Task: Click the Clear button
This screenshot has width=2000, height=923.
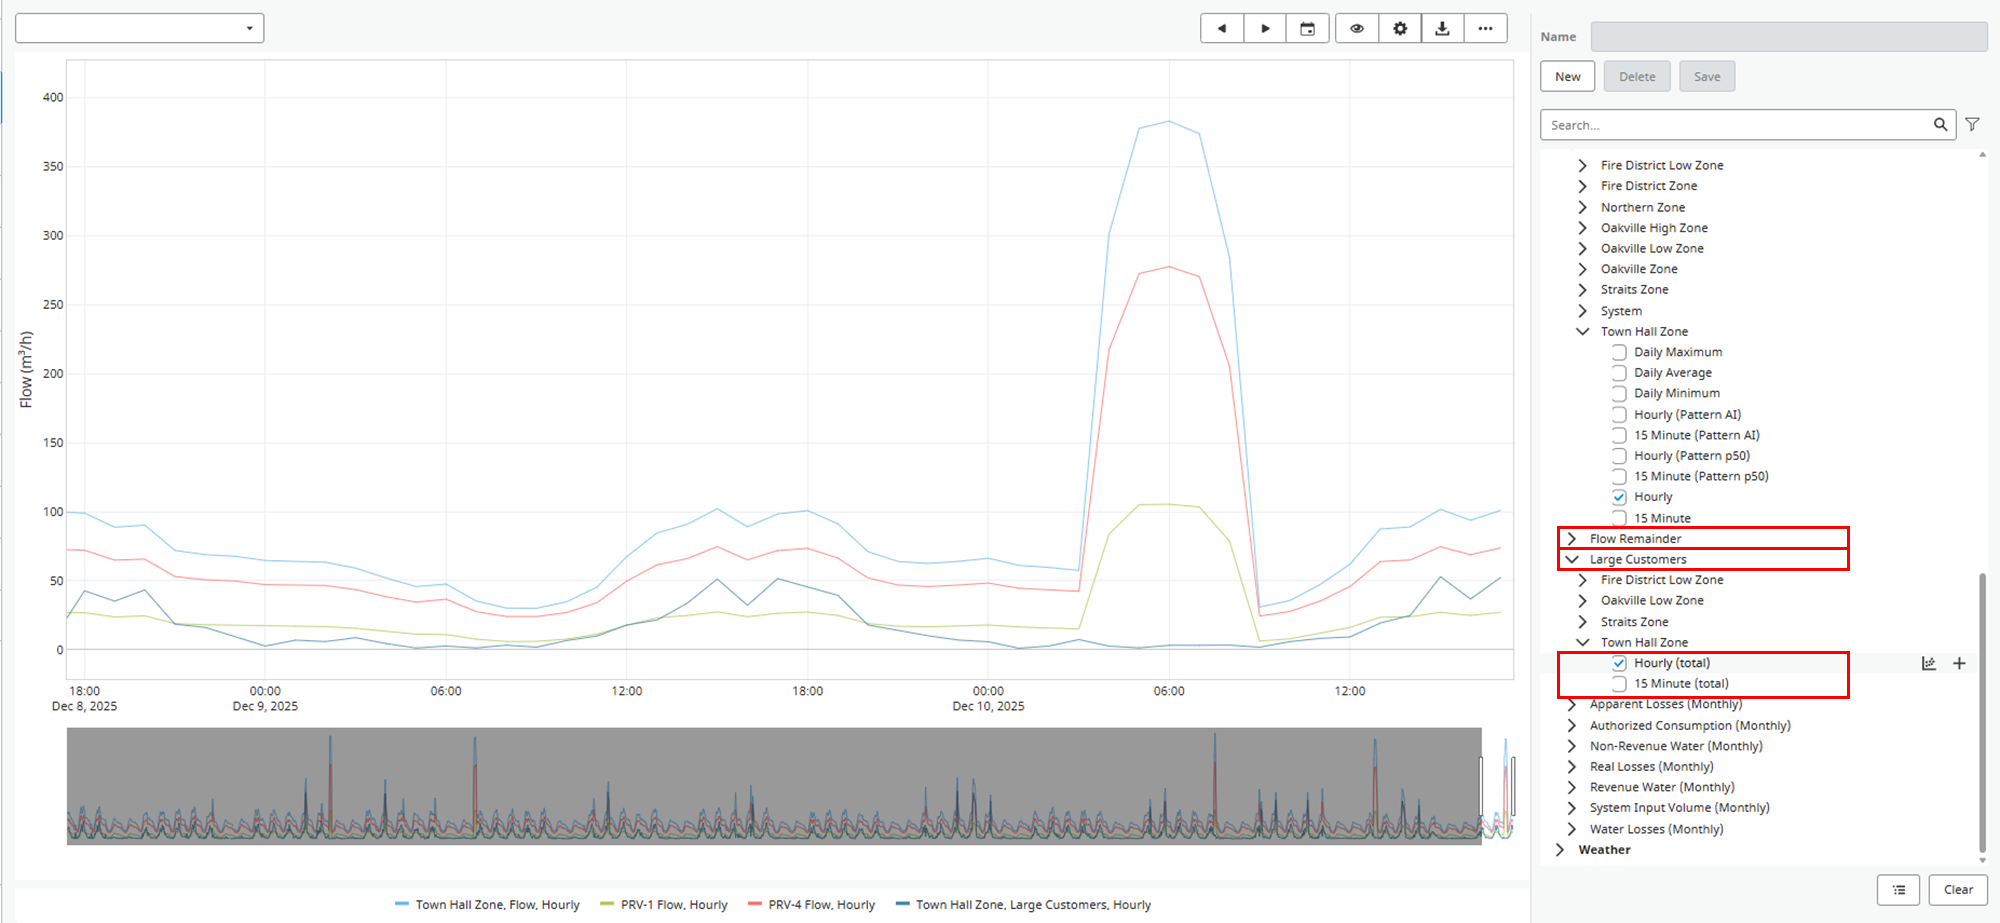Action: coord(1958,890)
